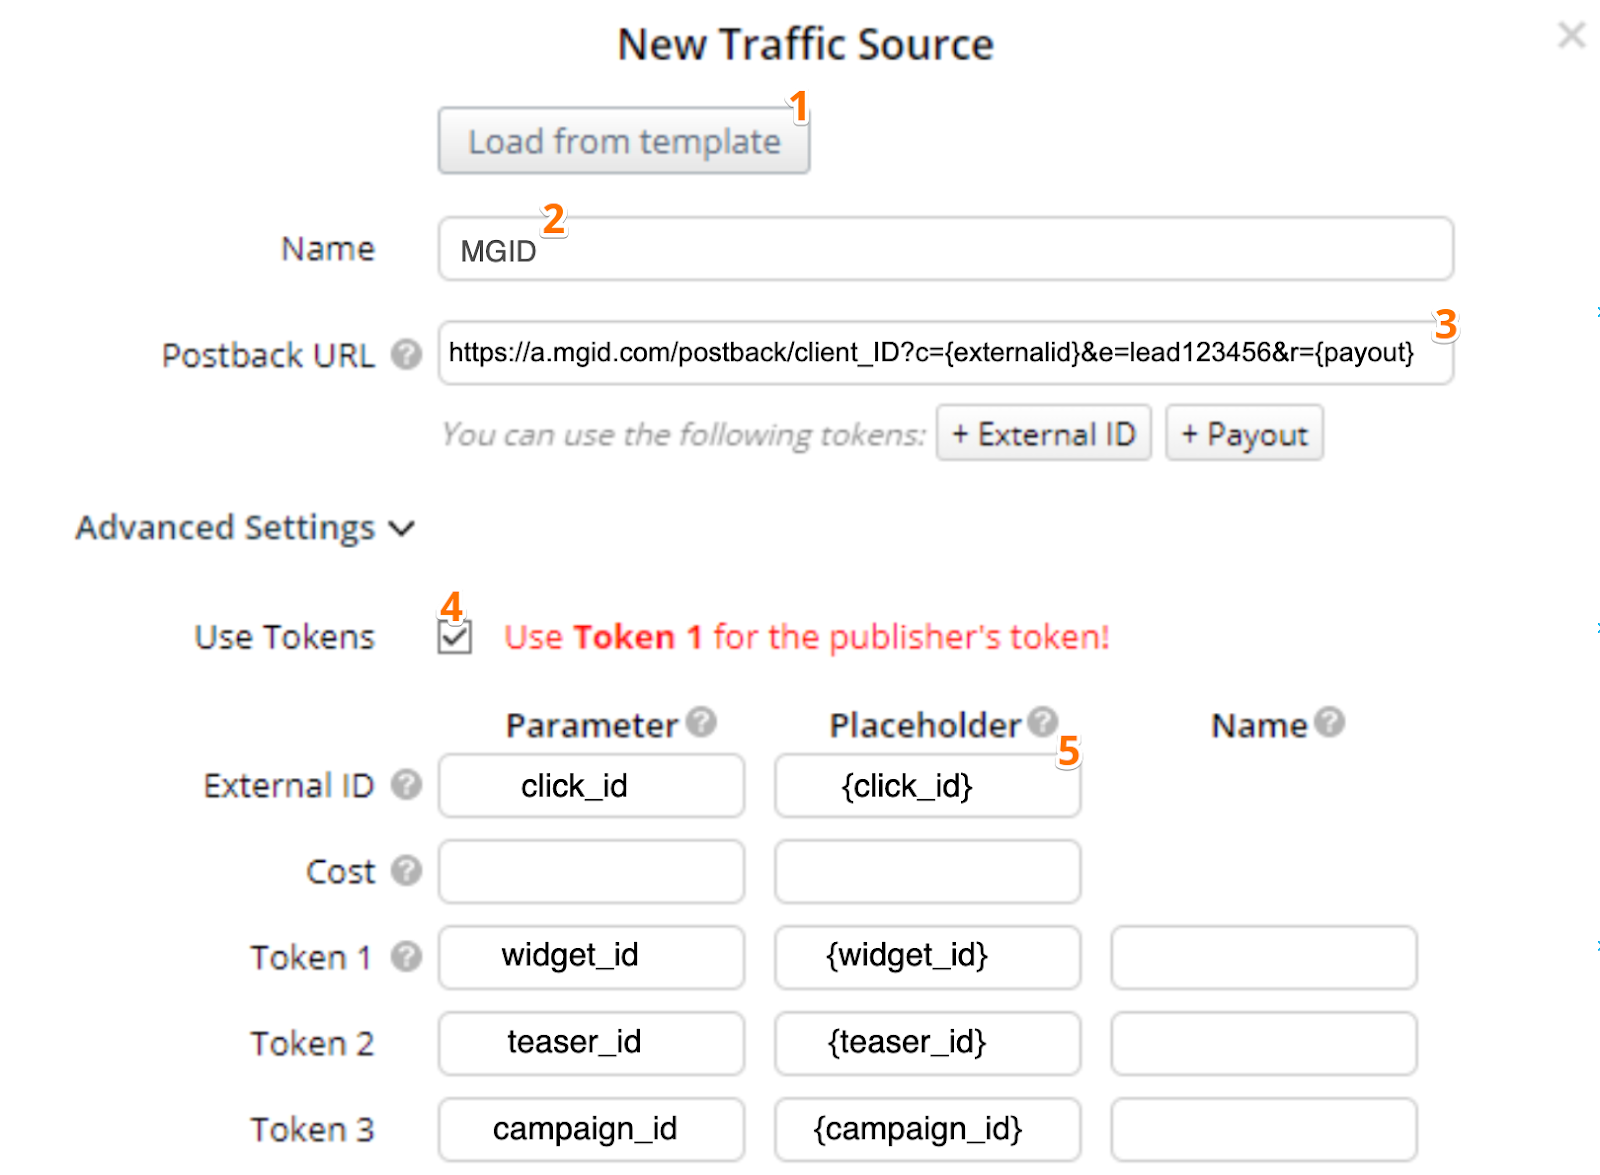1600x1175 pixels.
Task: Click the Token 3 parameter field
Action: click(591, 1129)
